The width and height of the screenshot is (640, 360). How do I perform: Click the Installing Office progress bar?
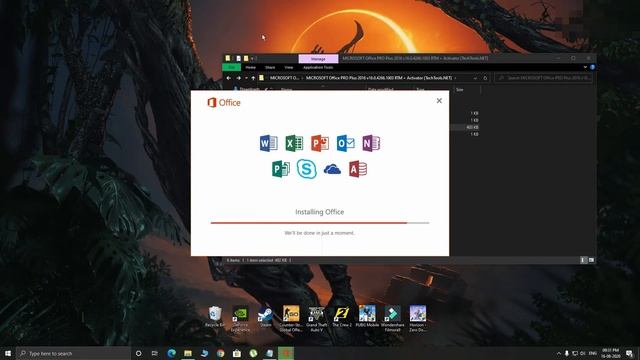coord(320,223)
